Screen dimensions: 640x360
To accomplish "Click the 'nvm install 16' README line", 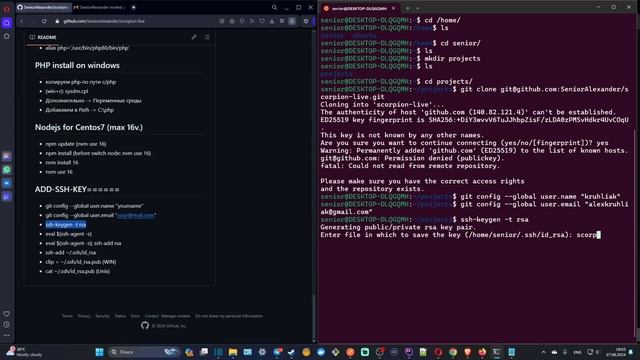I will click(x=62, y=162).
